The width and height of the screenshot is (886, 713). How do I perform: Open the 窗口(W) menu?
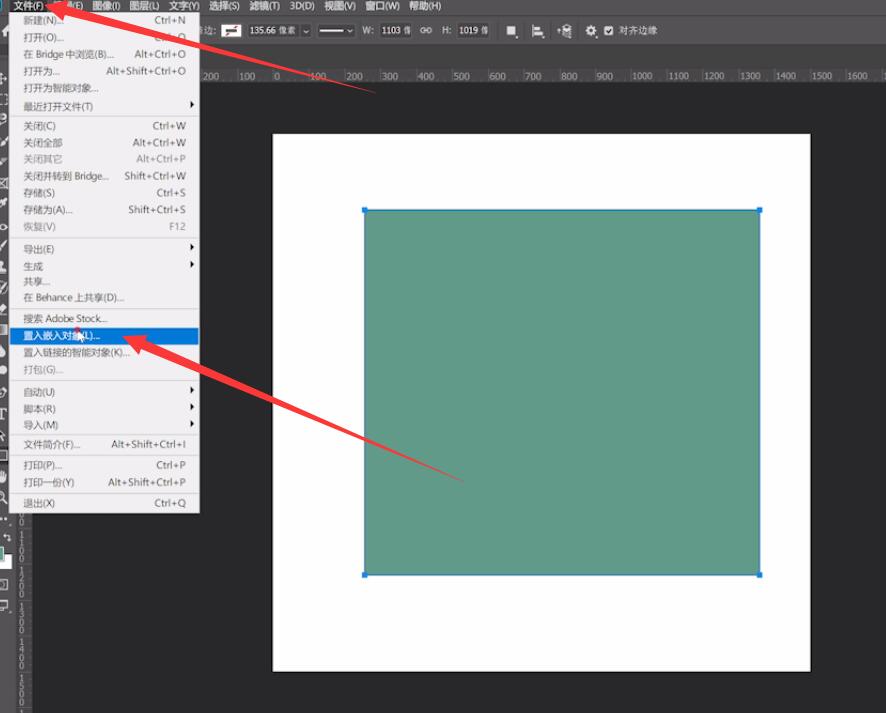point(382,6)
